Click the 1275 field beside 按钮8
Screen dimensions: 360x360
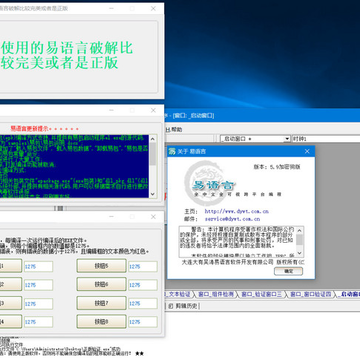[x=143, y=322]
